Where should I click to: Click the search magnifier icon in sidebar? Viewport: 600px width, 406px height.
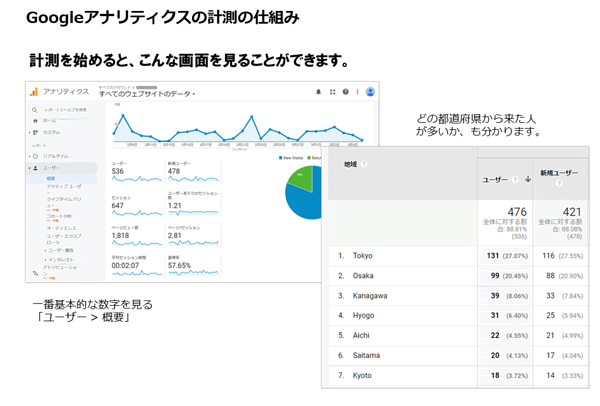pos(35,110)
